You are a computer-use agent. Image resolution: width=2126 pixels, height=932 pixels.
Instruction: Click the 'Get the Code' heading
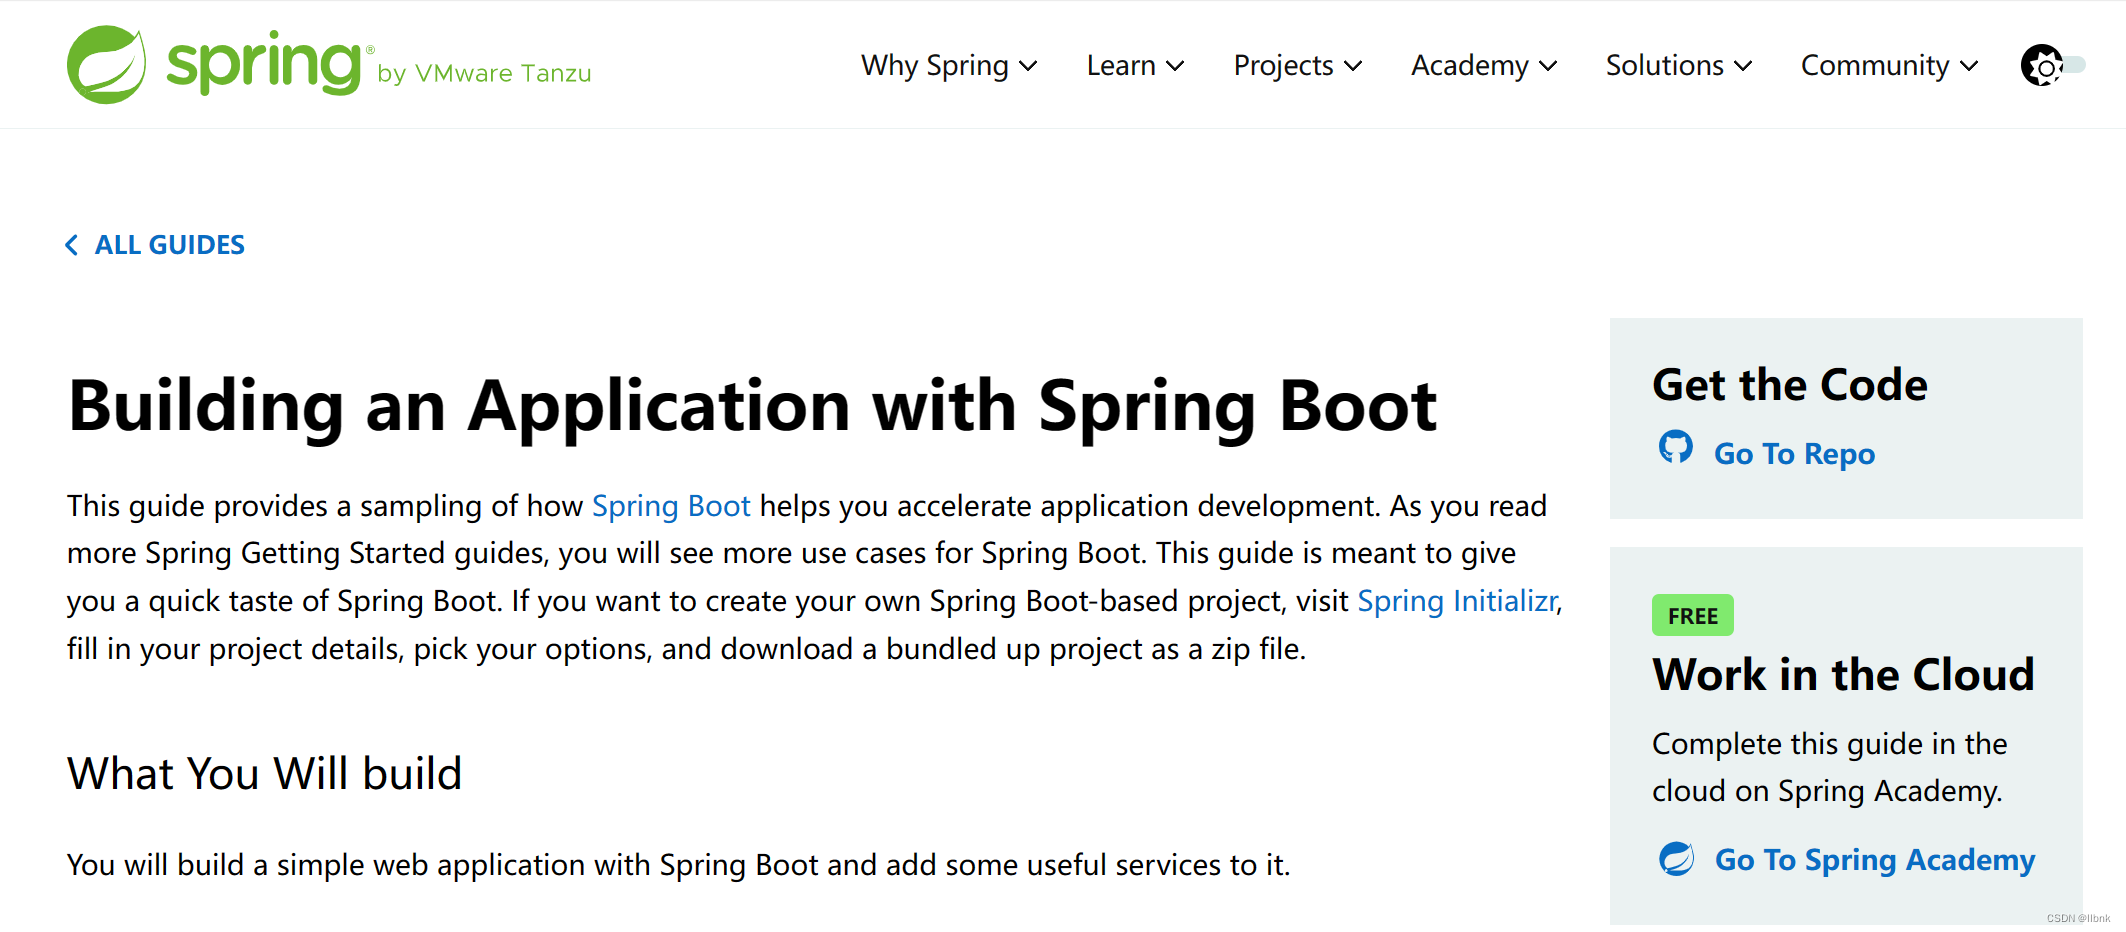click(x=1789, y=385)
